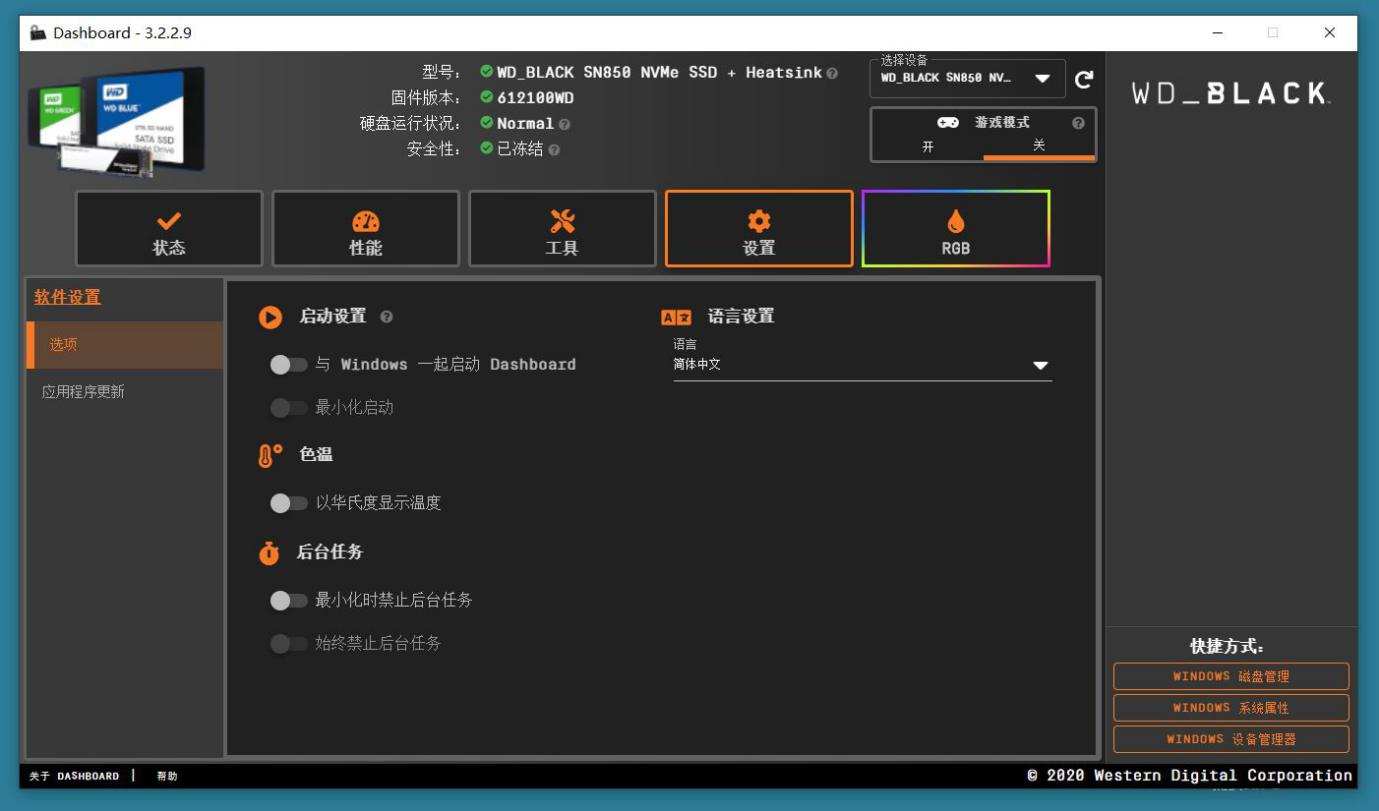Click help icon next to model name
Screen dimensions: 1379x811
833,73
